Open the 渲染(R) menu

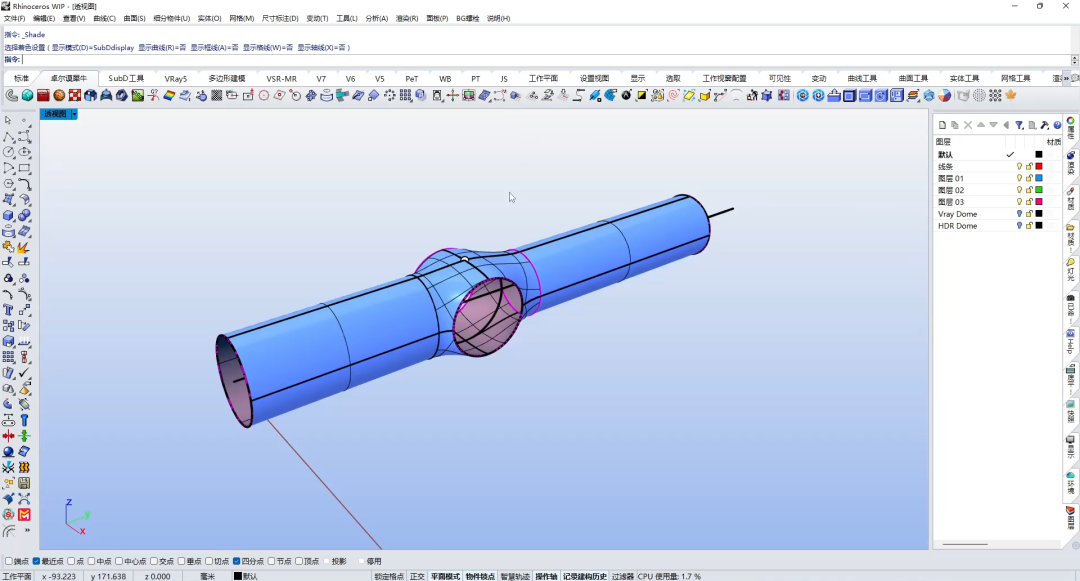(406, 19)
